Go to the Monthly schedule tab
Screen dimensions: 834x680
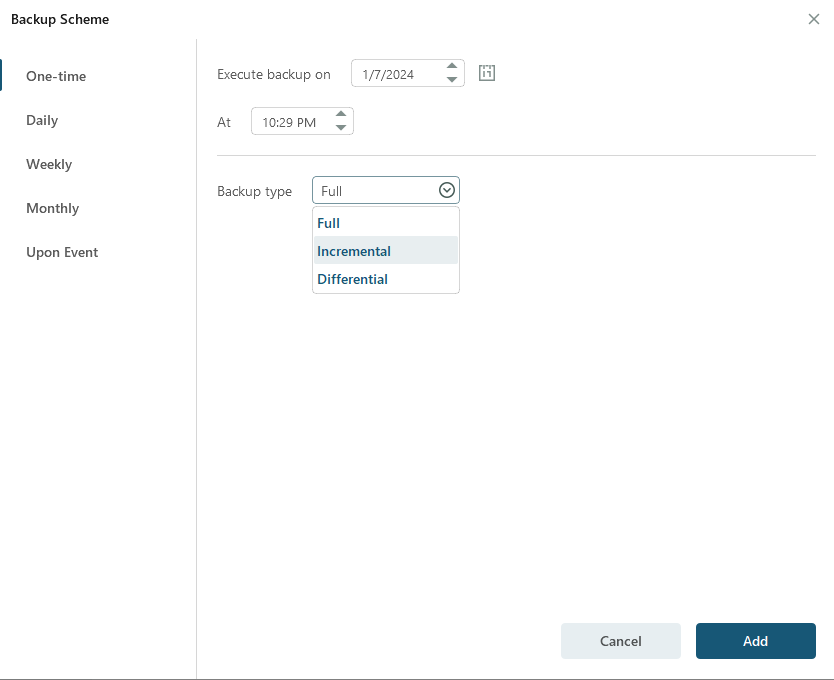(52, 208)
